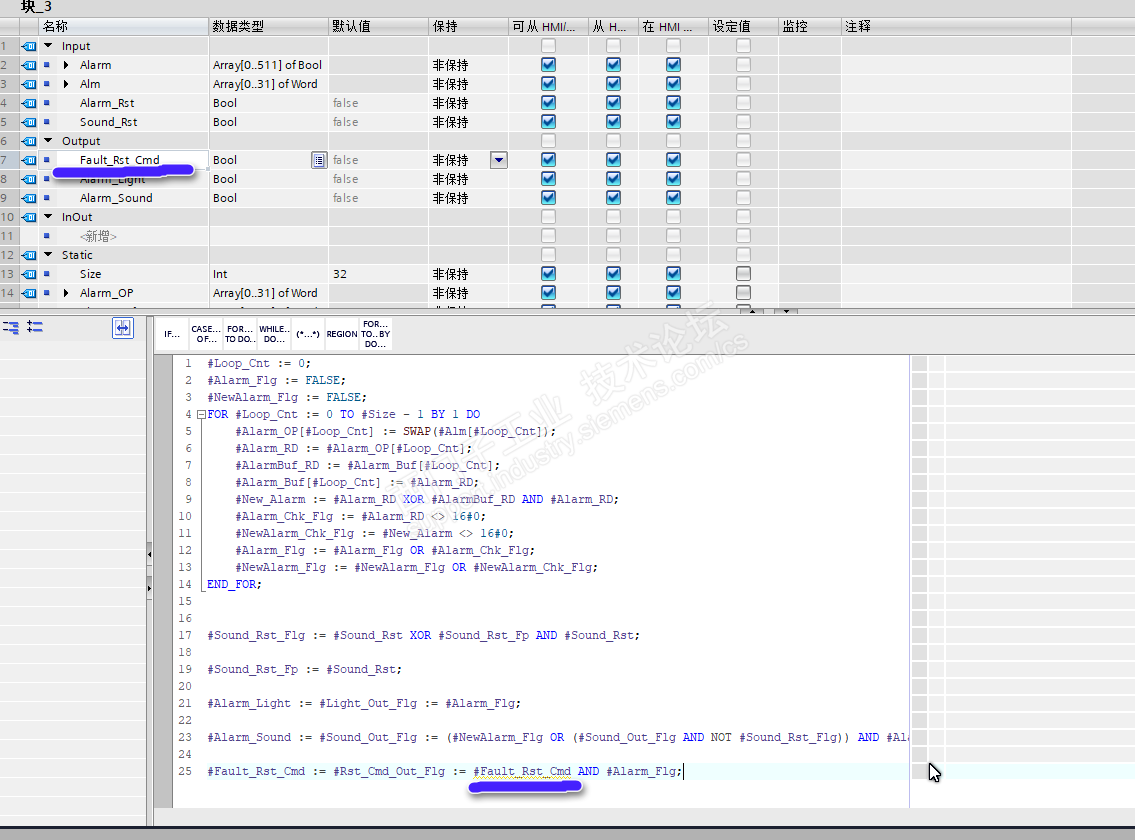Screen dimensions: 1135x840
Task: Click the left pane collapse arrow handle
Action: tap(149, 554)
